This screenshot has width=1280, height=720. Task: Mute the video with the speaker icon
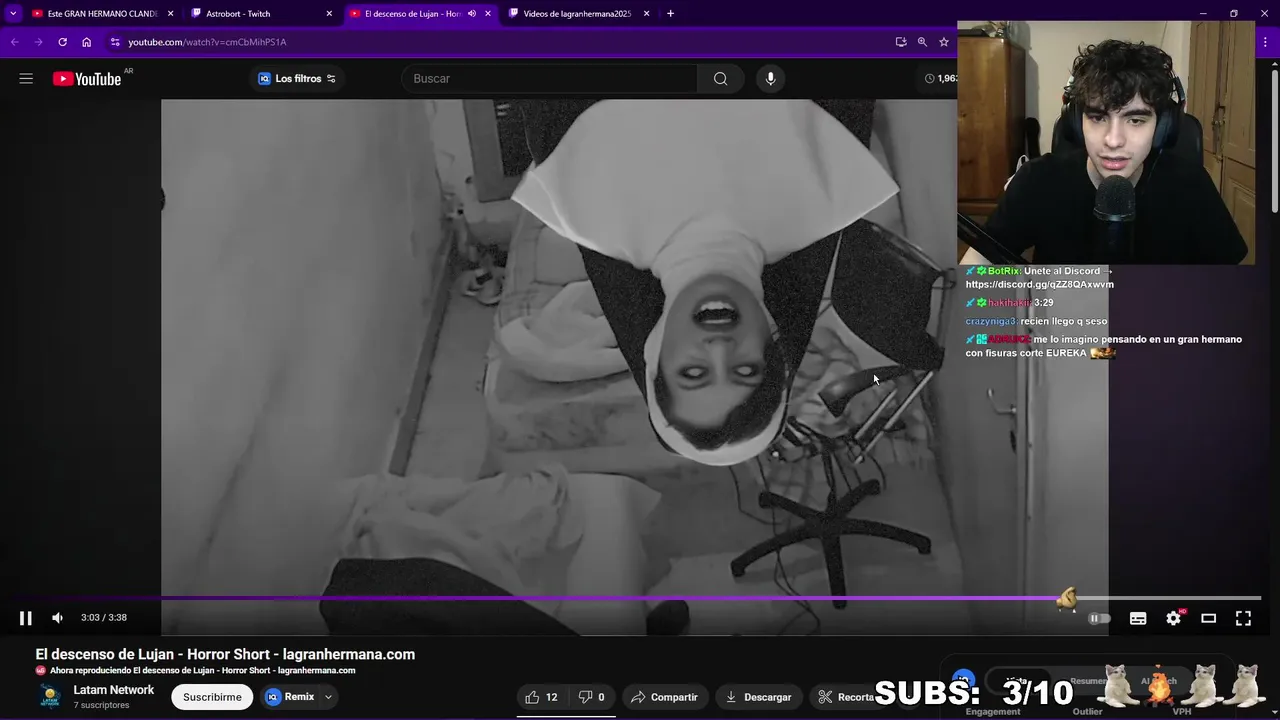tap(57, 618)
